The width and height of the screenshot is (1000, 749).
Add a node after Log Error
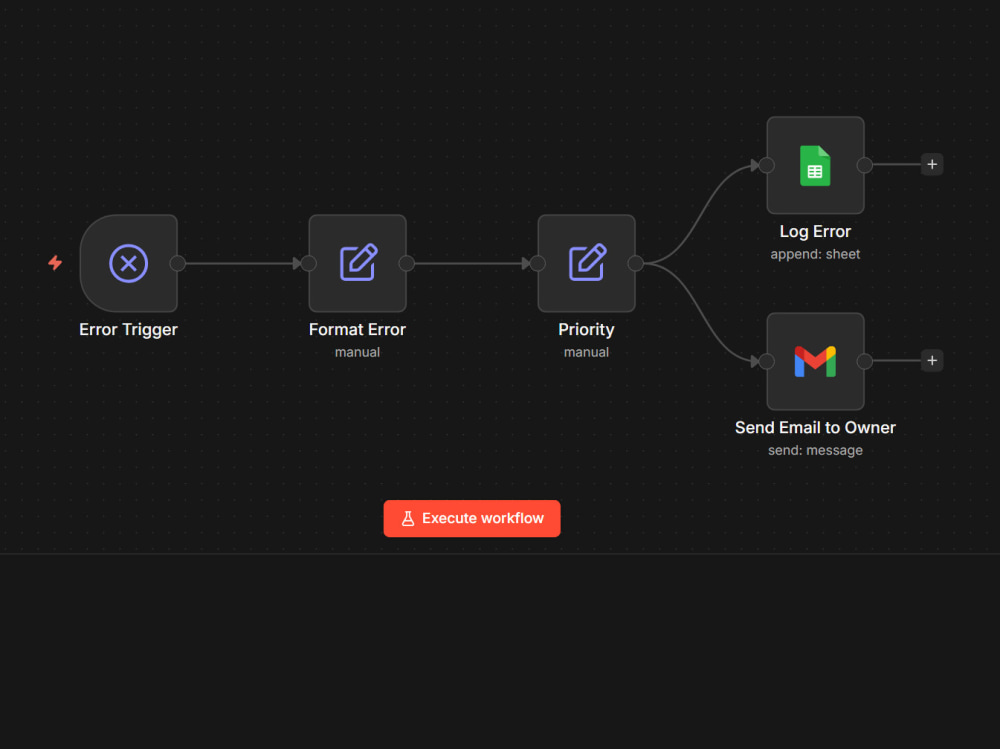point(932,165)
